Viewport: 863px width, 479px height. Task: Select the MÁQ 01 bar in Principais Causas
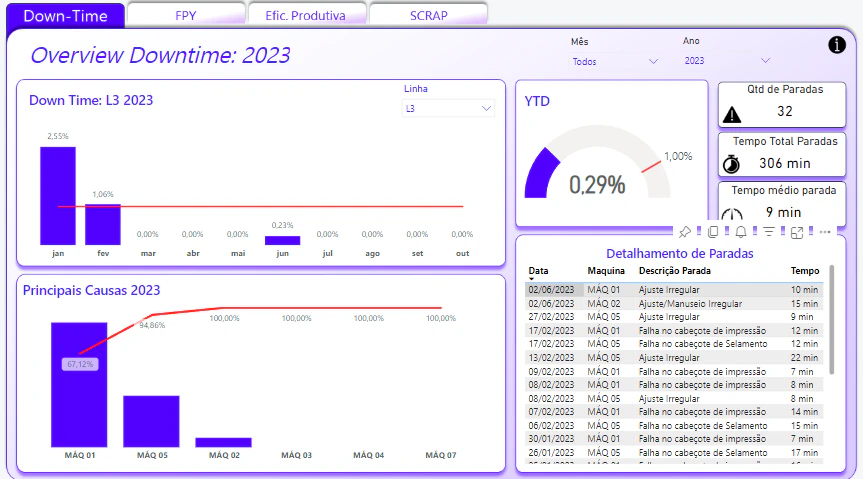point(79,384)
